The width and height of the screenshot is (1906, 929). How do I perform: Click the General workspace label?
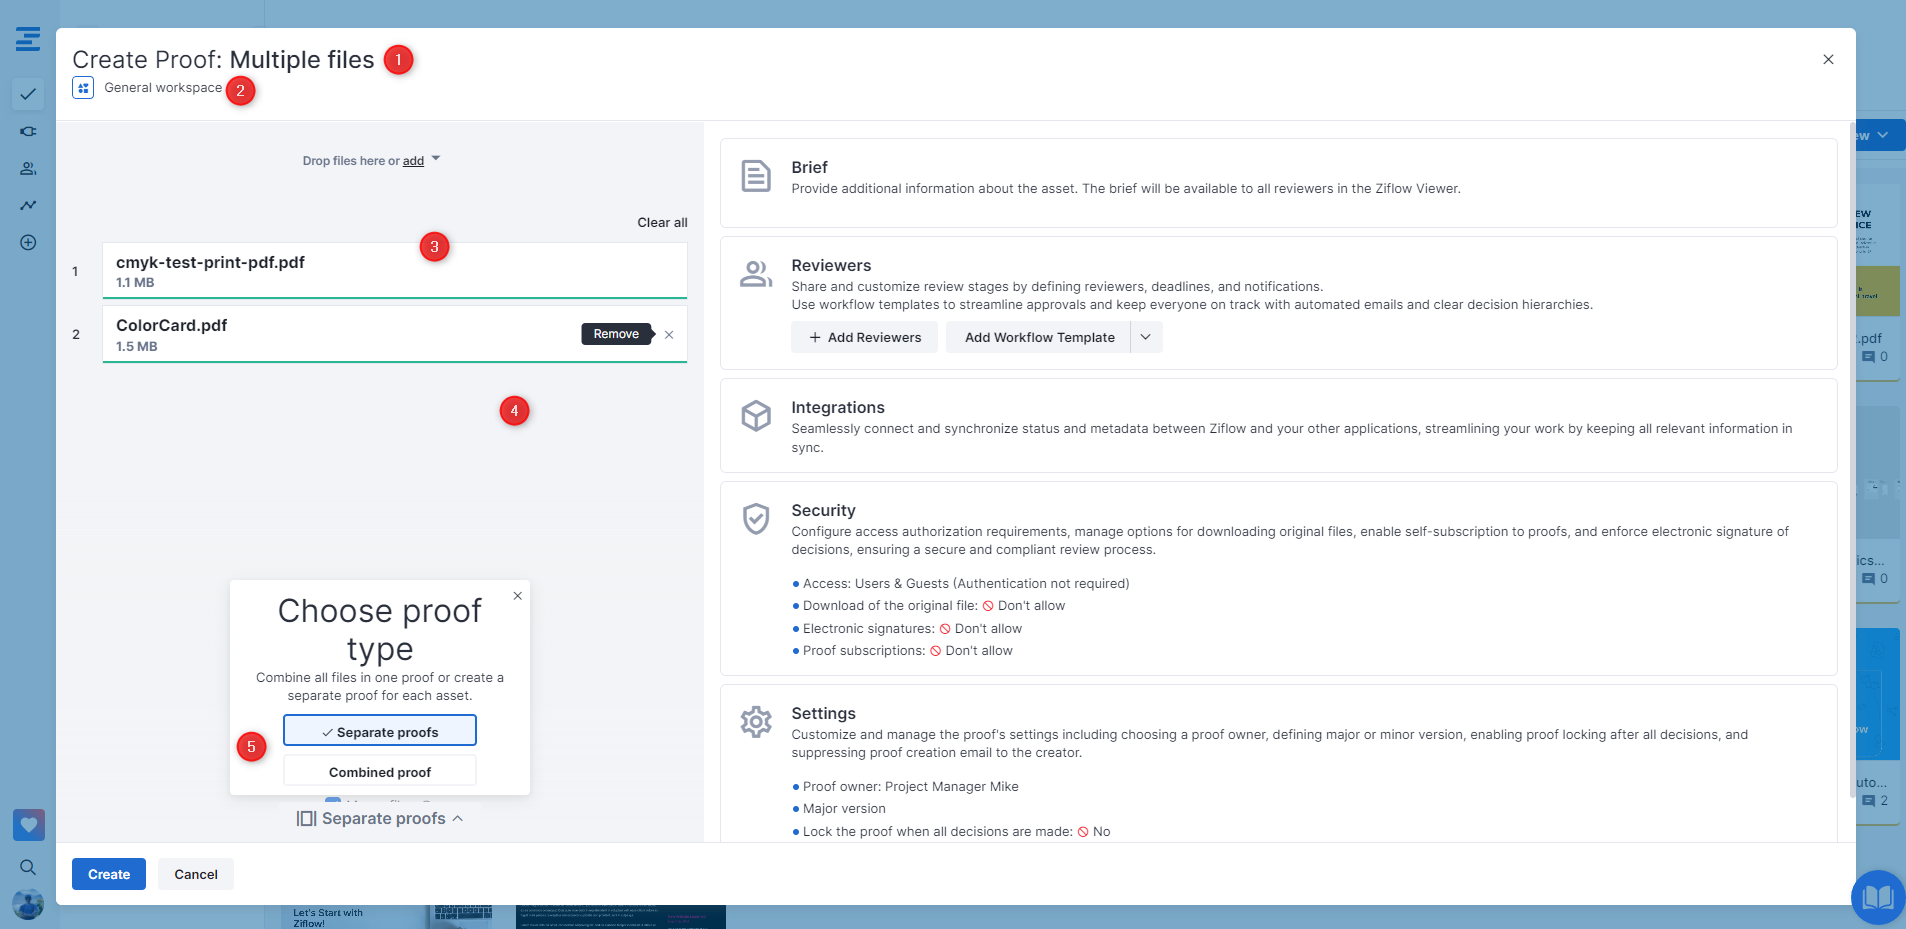[x=163, y=88]
